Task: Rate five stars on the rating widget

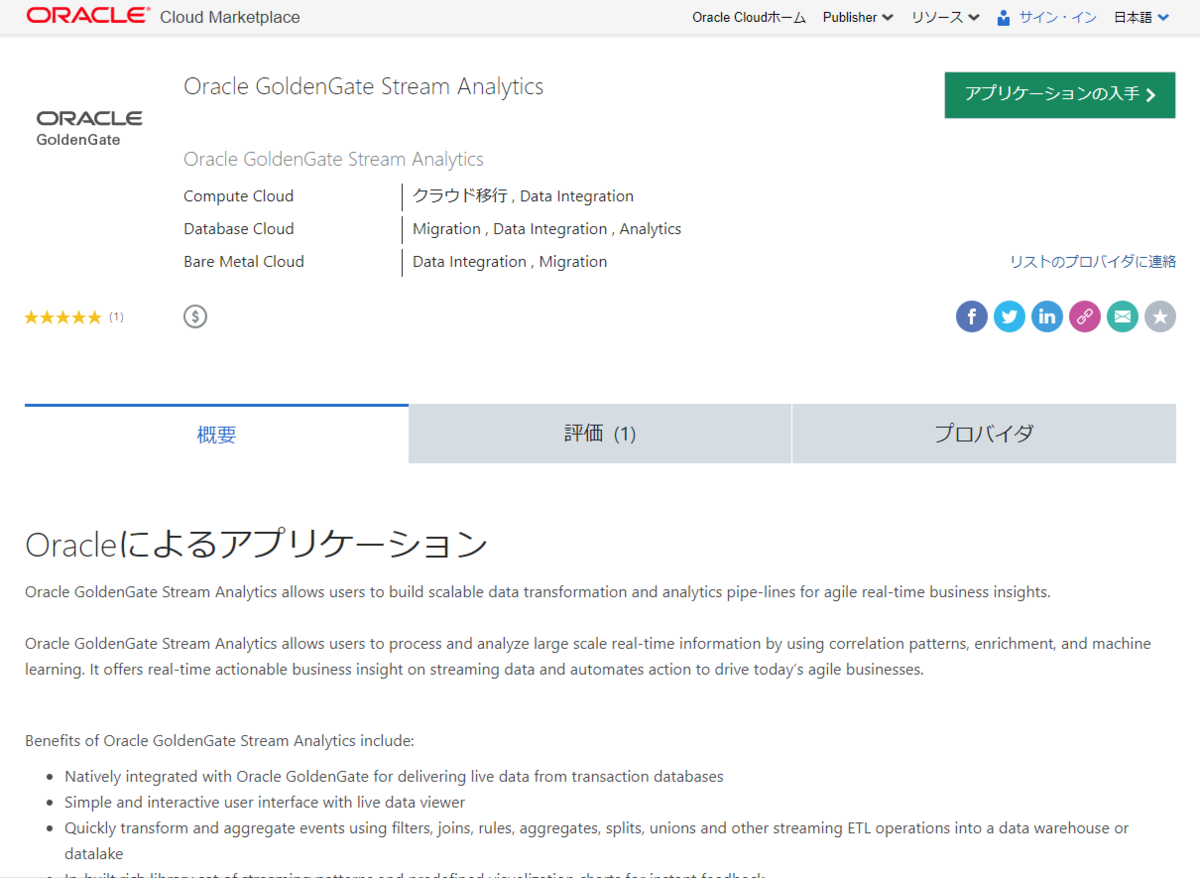Action: tap(95, 316)
